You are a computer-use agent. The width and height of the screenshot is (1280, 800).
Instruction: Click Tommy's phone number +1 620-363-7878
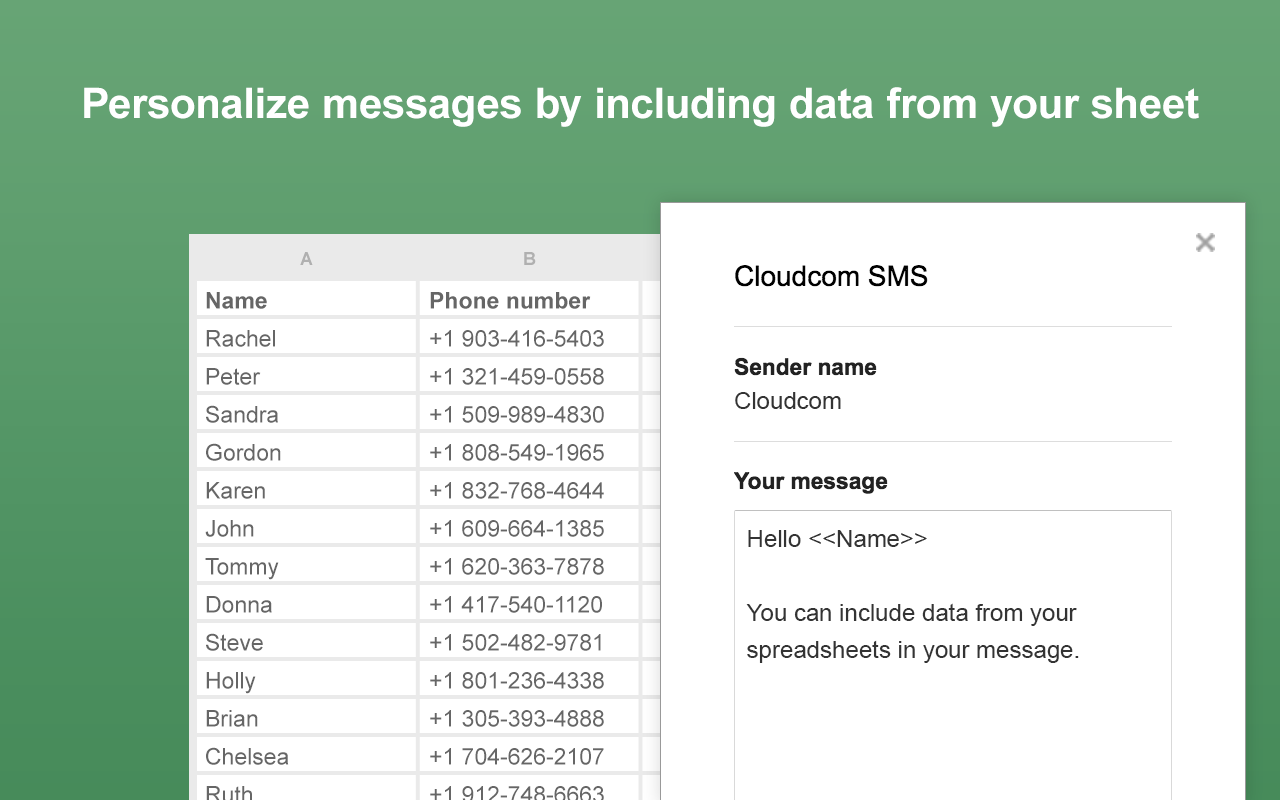529,566
